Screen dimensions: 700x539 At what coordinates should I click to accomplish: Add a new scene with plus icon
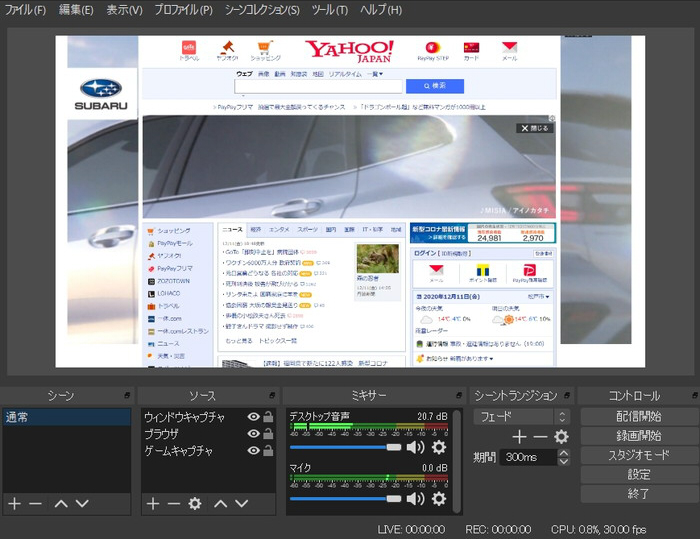(14, 504)
